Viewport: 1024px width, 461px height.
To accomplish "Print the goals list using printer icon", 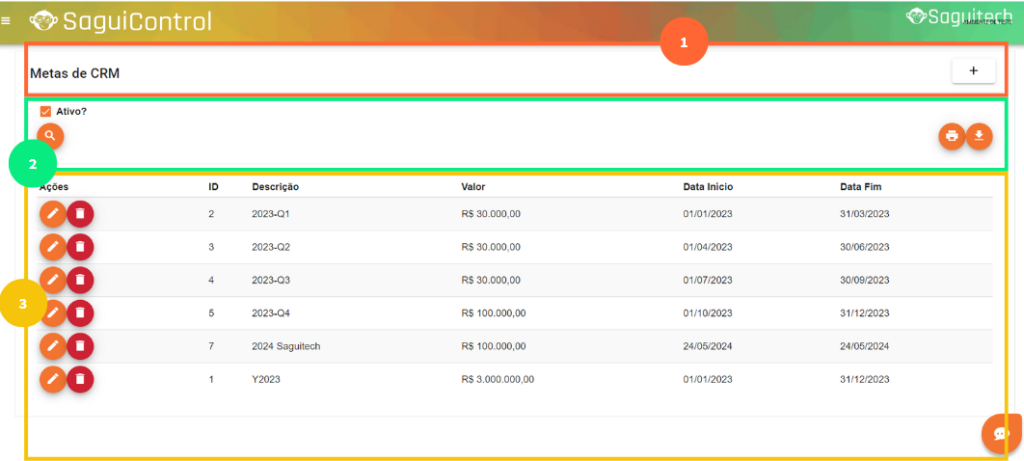I will pyautogui.click(x=952, y=136).
